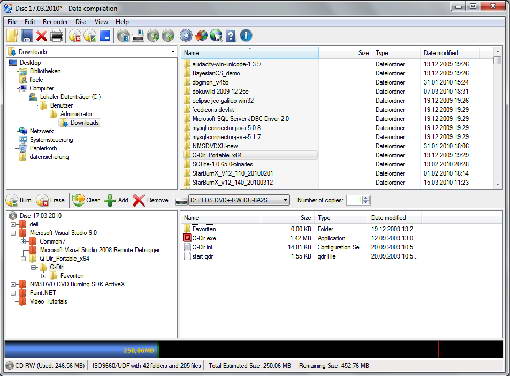This screenshot has height=376, width=510.
Task: Click the disc drive device icon in toolbar
Action: (x=138, y=36)
